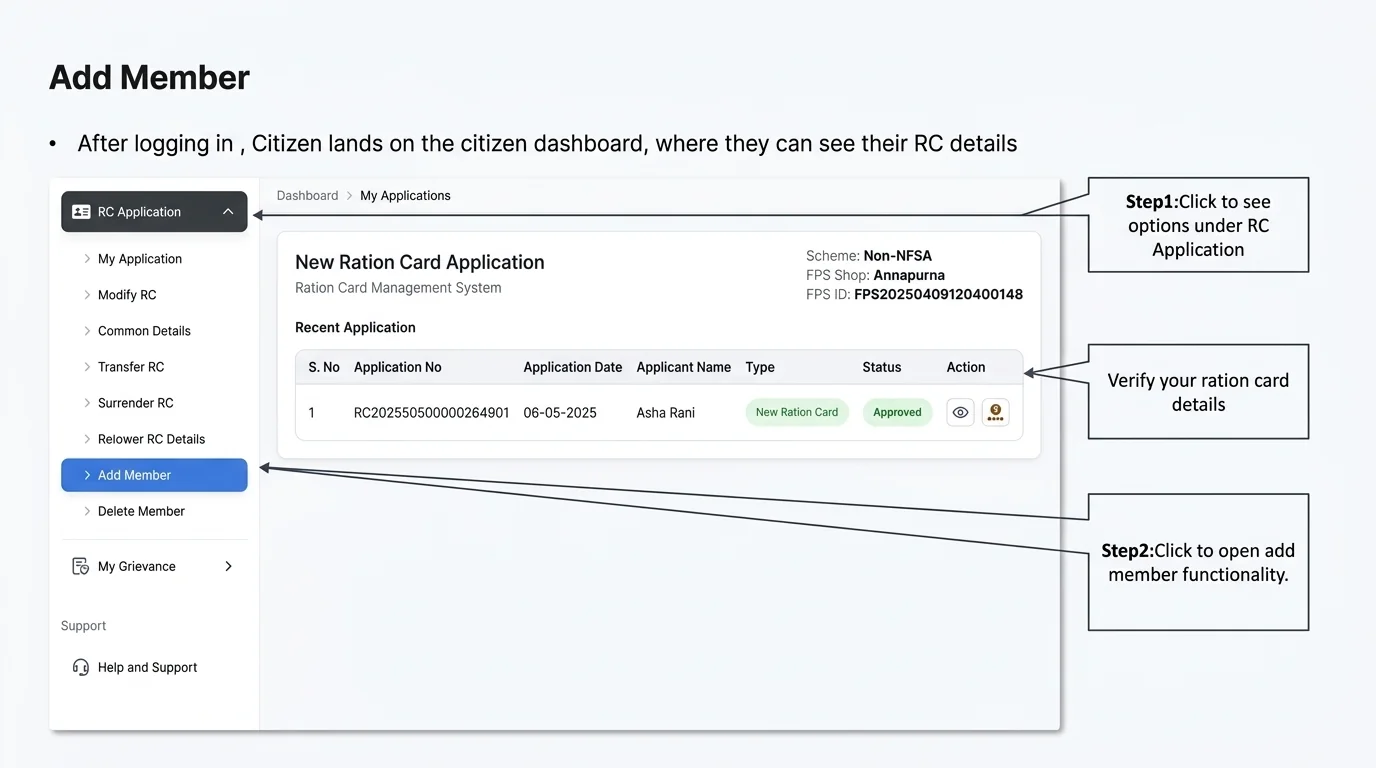Click the Support section label
The height and width of the screenshot is (768, 1376).
[x=83, y=625]
